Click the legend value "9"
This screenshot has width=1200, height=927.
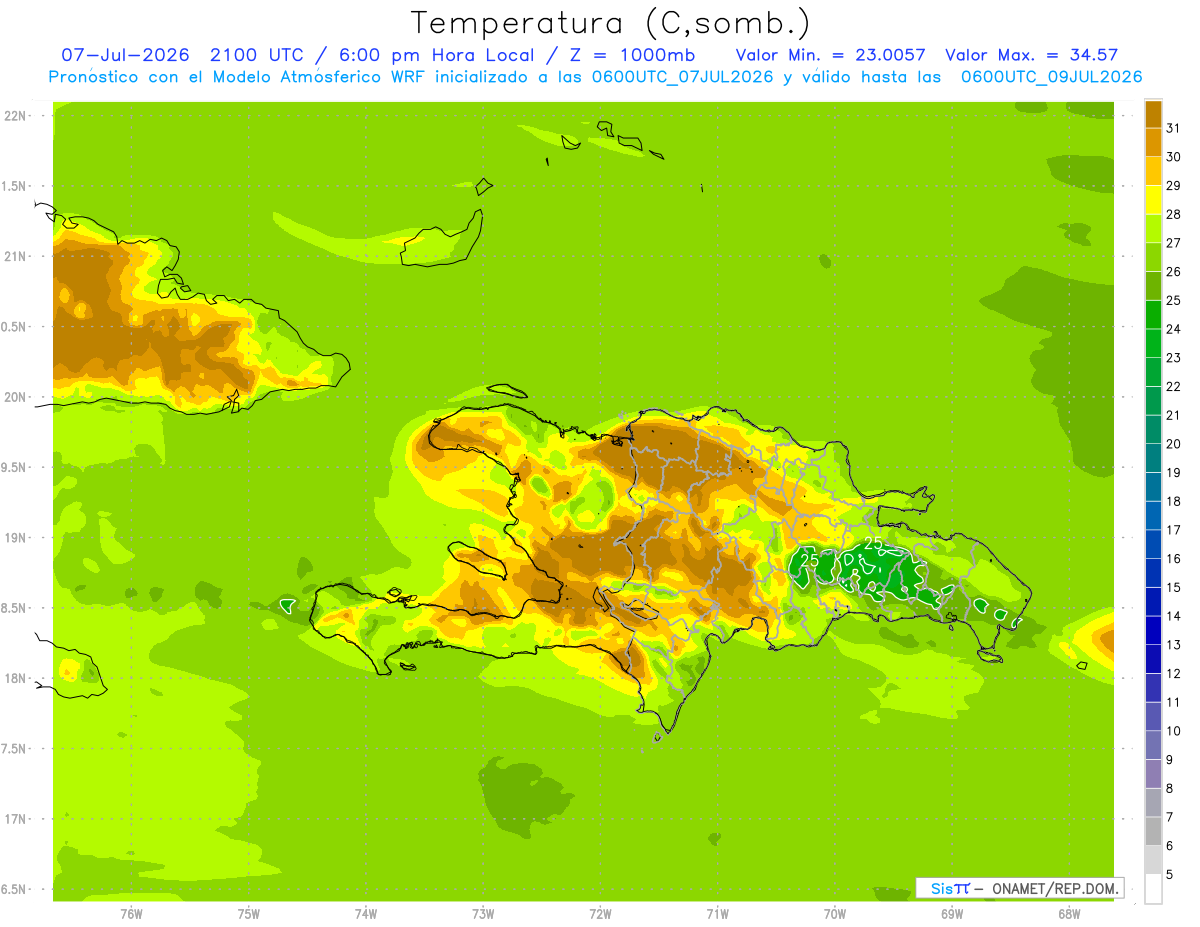1170,760
